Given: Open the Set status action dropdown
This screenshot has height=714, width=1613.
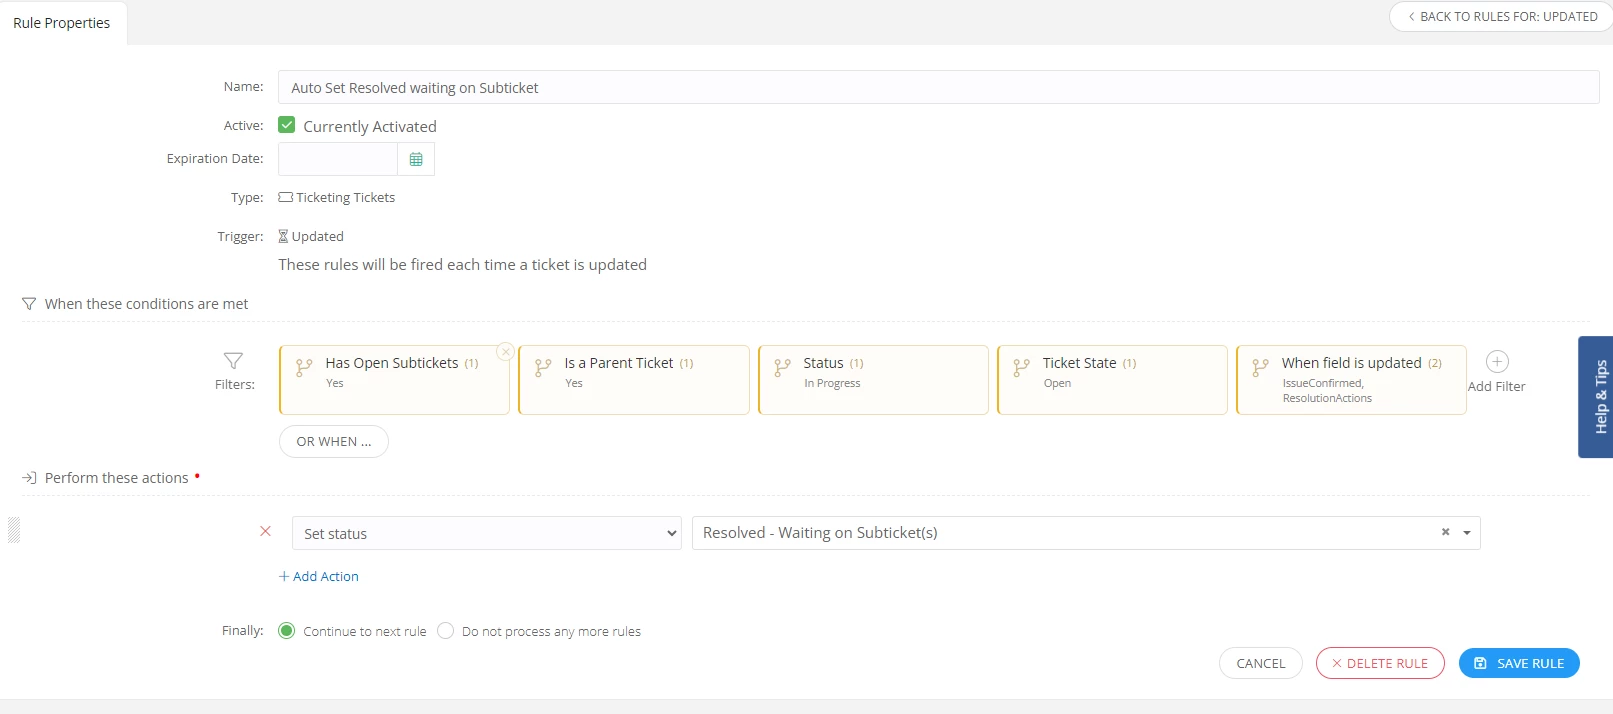Looking at the screenshot, I should 487,533.
